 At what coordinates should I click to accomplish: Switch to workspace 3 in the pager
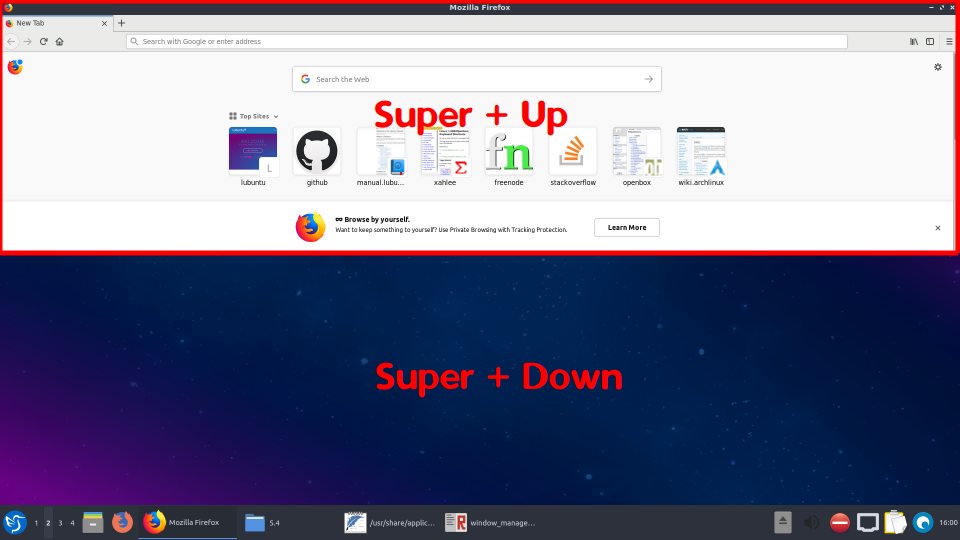pos(60,523)
